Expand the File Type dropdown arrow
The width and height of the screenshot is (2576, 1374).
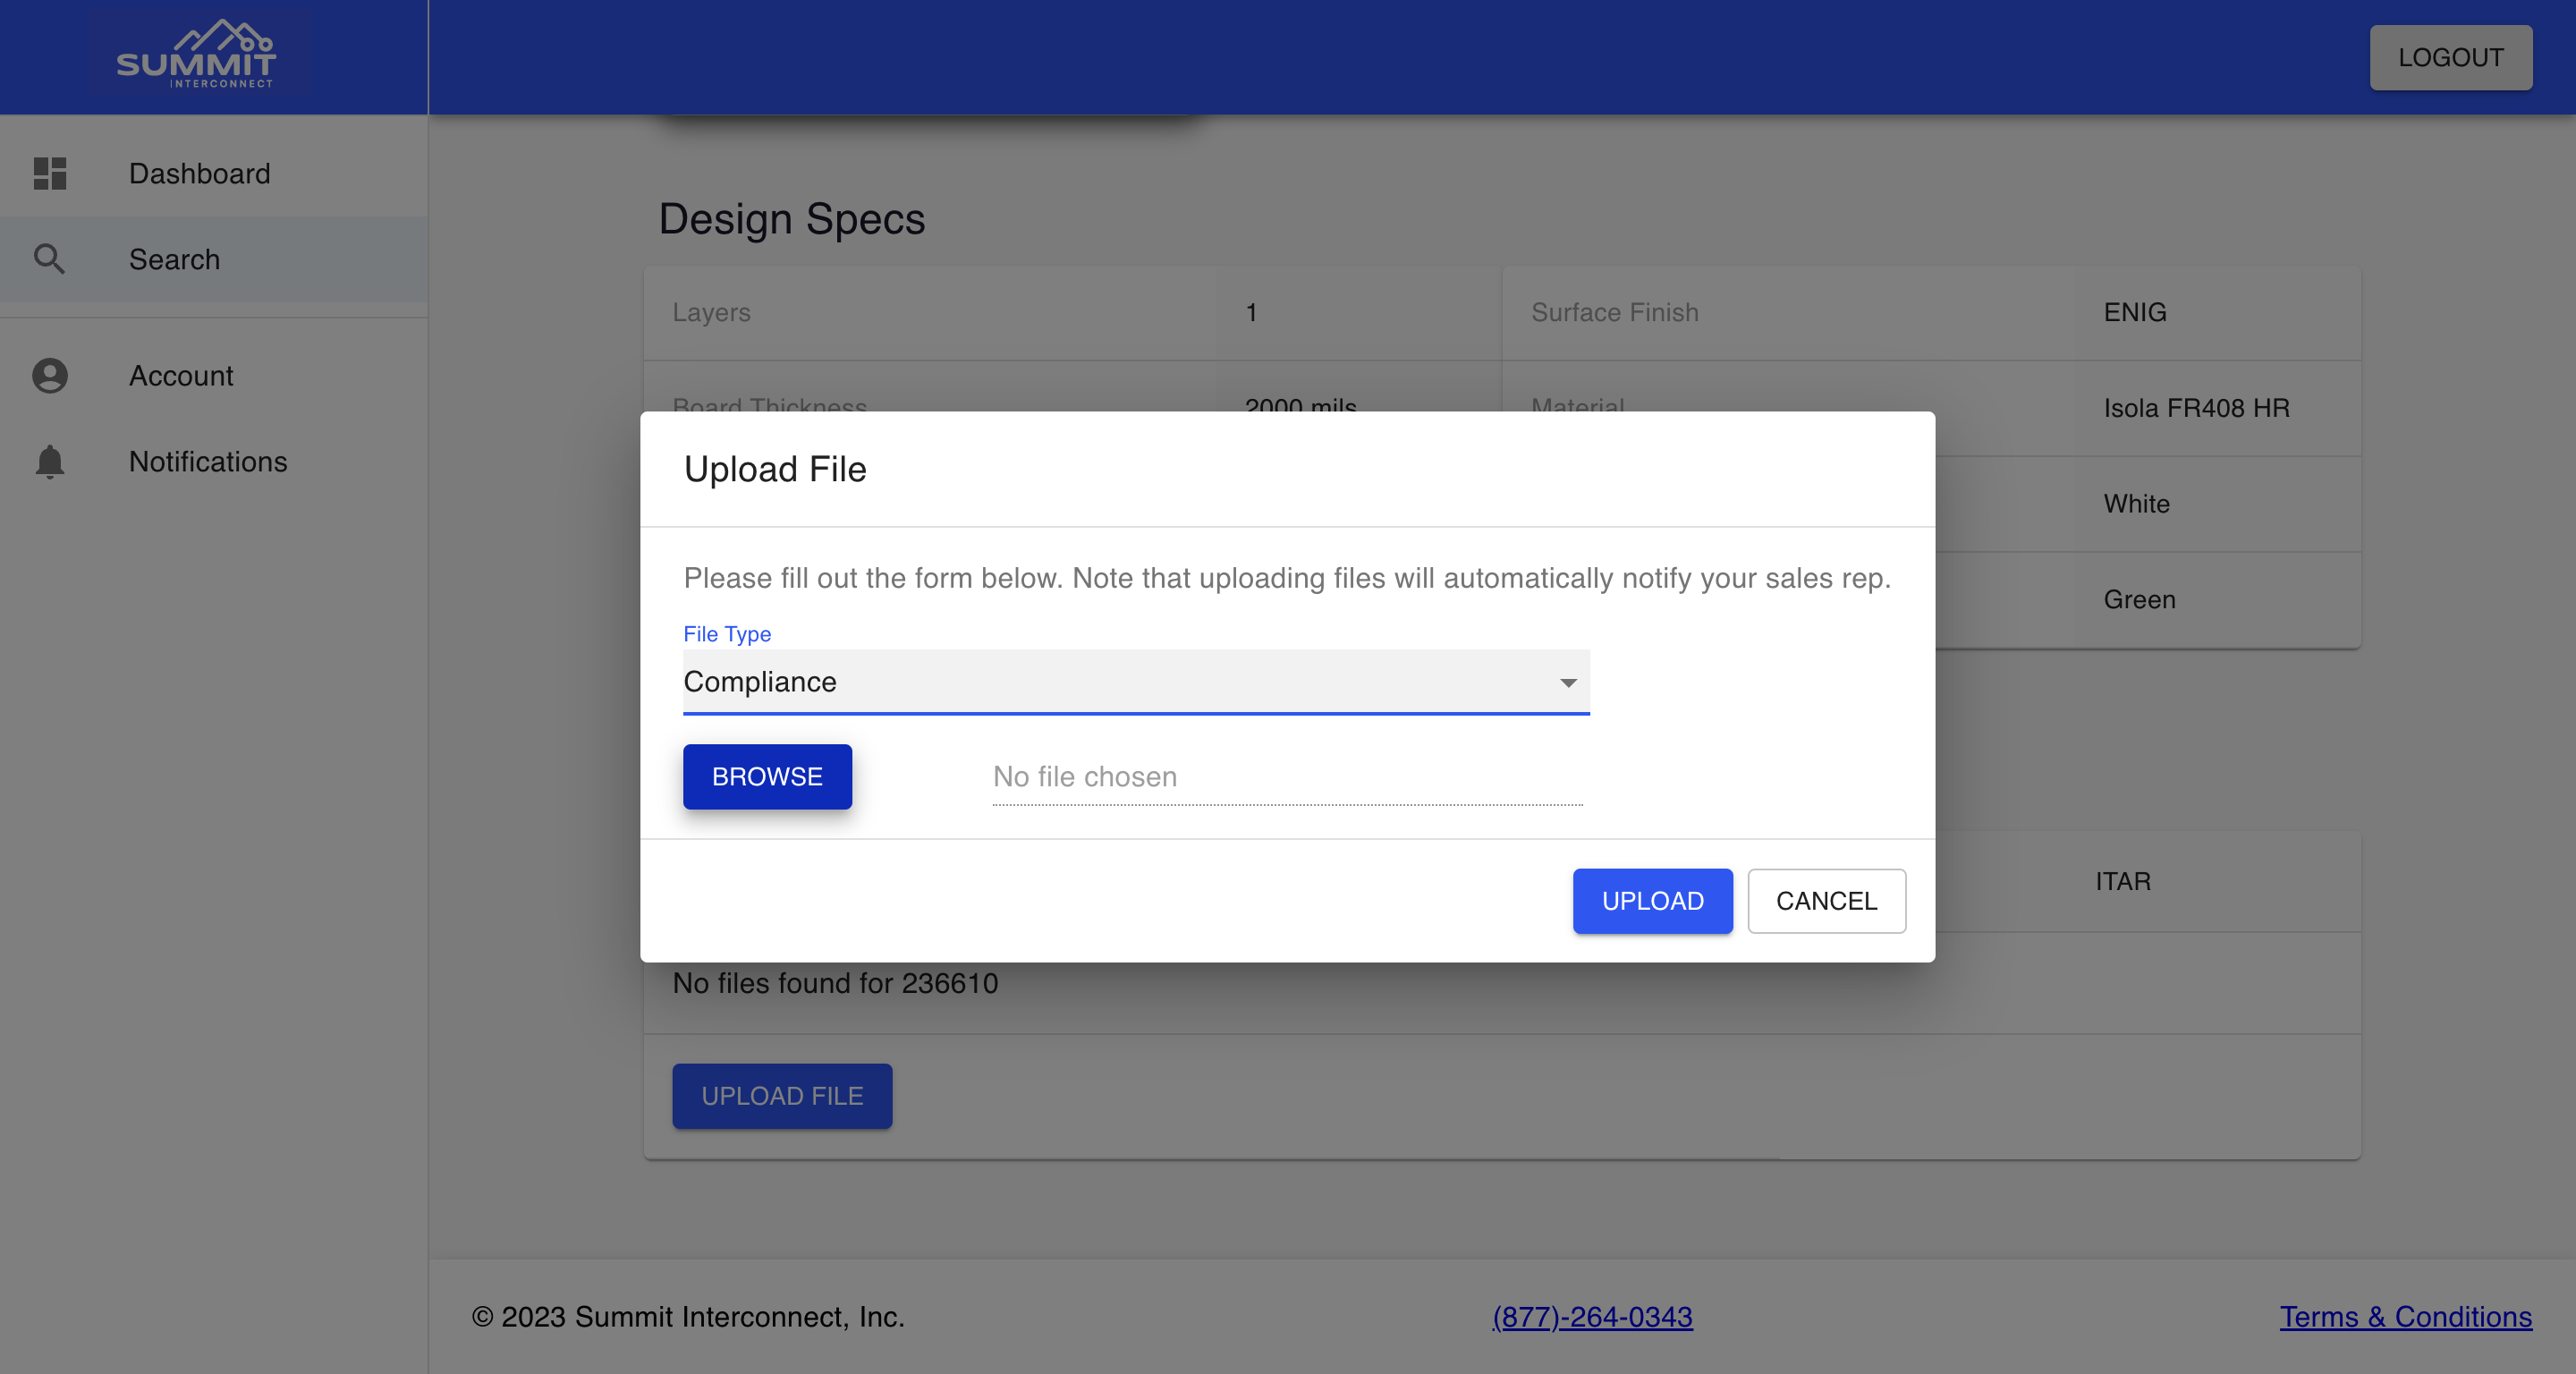[1568, 683]
